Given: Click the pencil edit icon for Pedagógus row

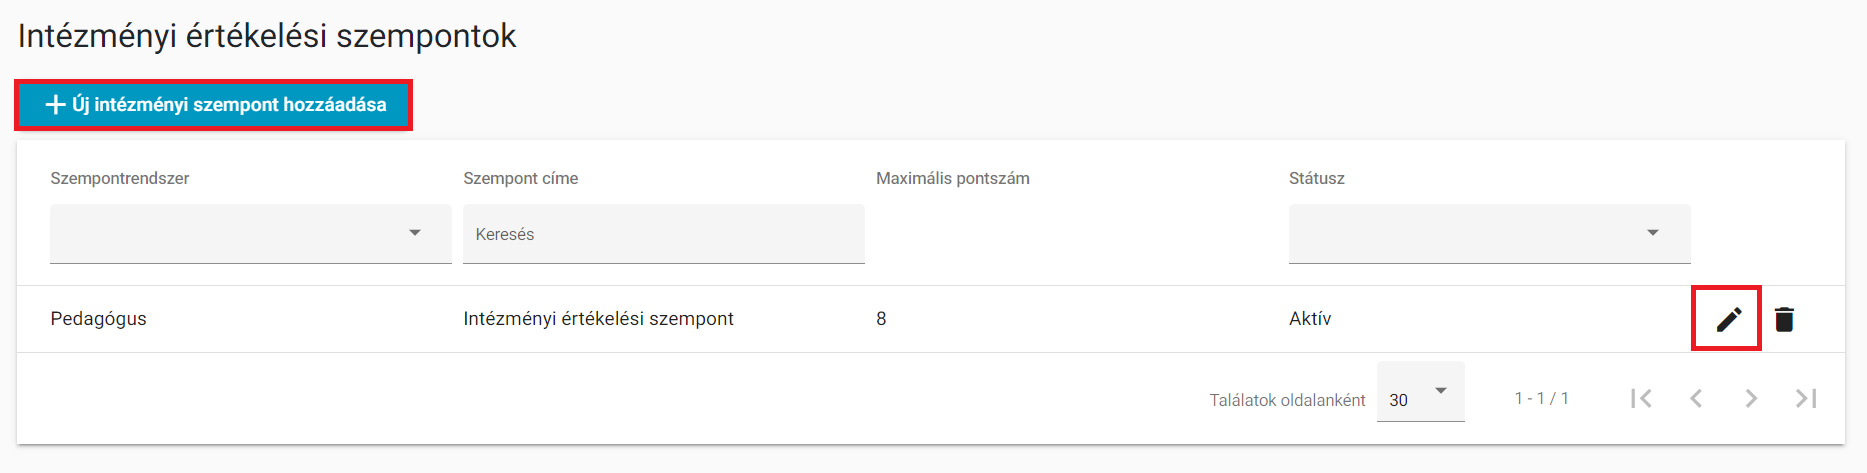Looking at the screenshot, I should point(1729,319).
